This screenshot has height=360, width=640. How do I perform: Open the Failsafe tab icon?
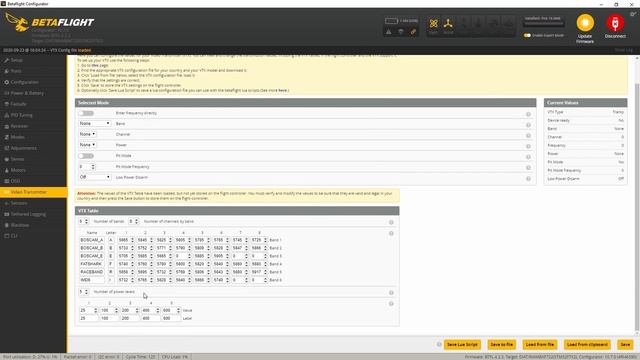7,104
